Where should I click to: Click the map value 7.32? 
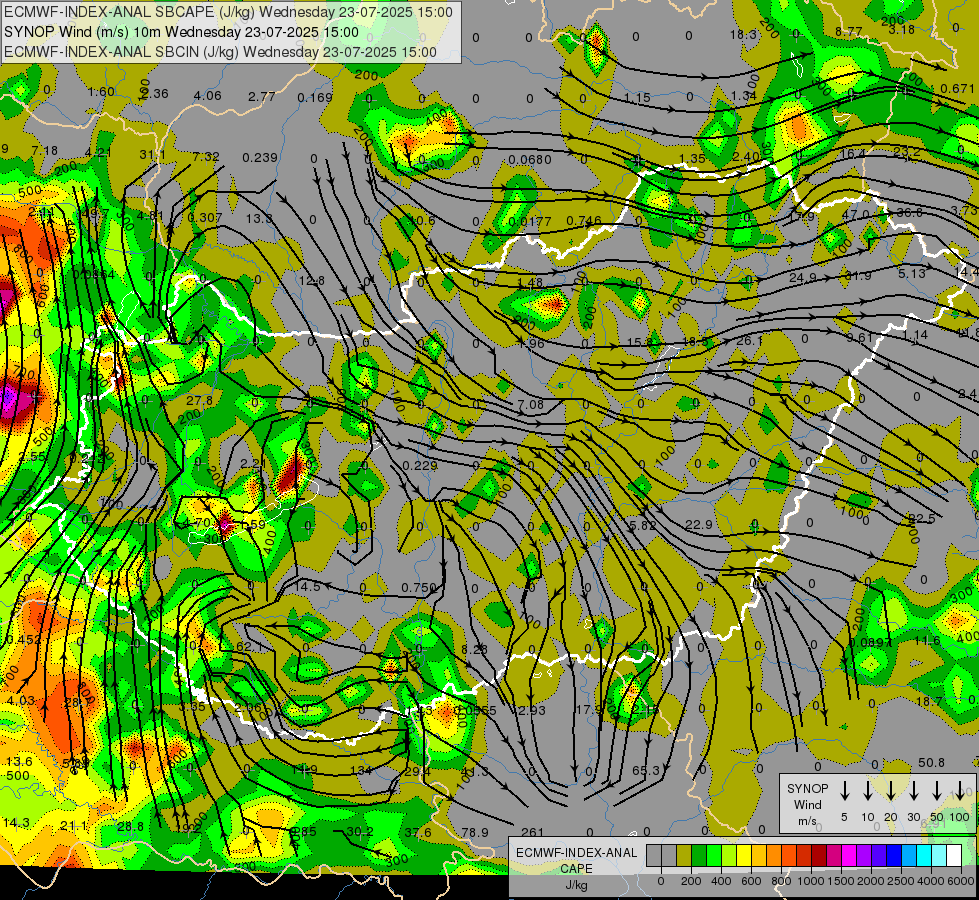[206, 156]
